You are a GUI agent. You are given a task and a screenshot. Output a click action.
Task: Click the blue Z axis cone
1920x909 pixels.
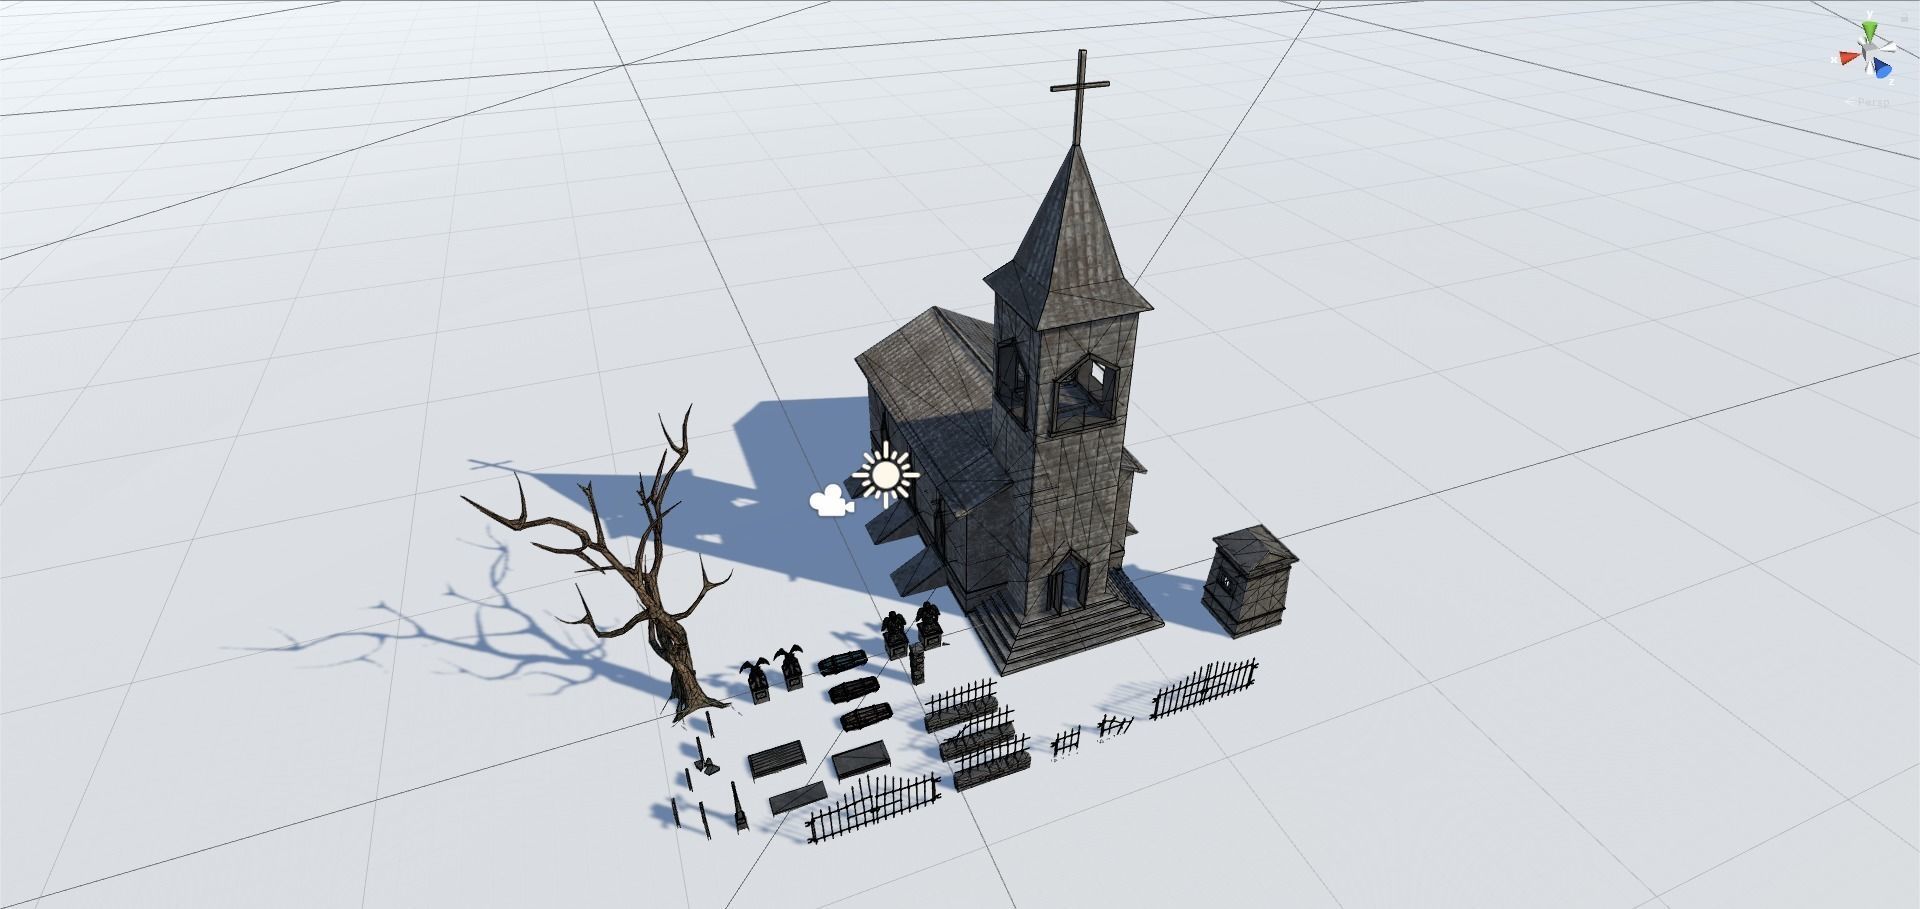pyautogui.click(x=1881, y=68)
